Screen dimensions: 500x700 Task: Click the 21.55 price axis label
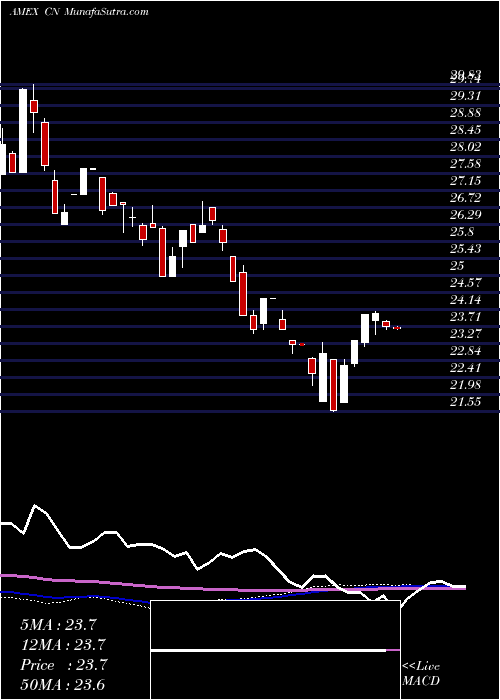click(x=466, y=401)
